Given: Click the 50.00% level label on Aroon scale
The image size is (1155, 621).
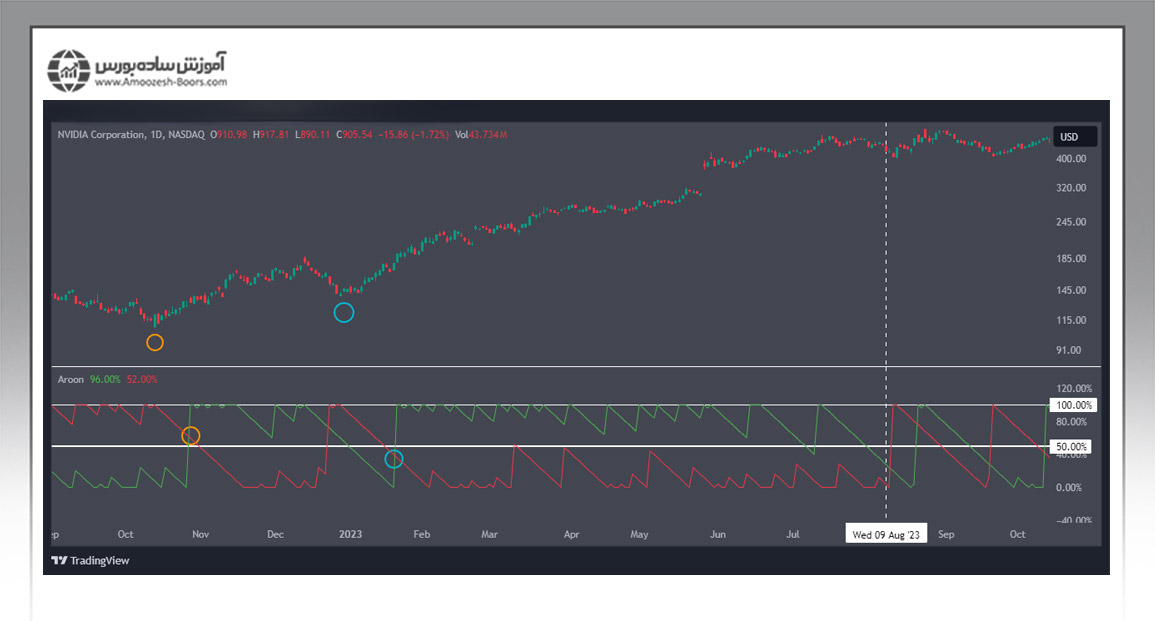Looking at the screenshot, I should (x=1072, y=446).
